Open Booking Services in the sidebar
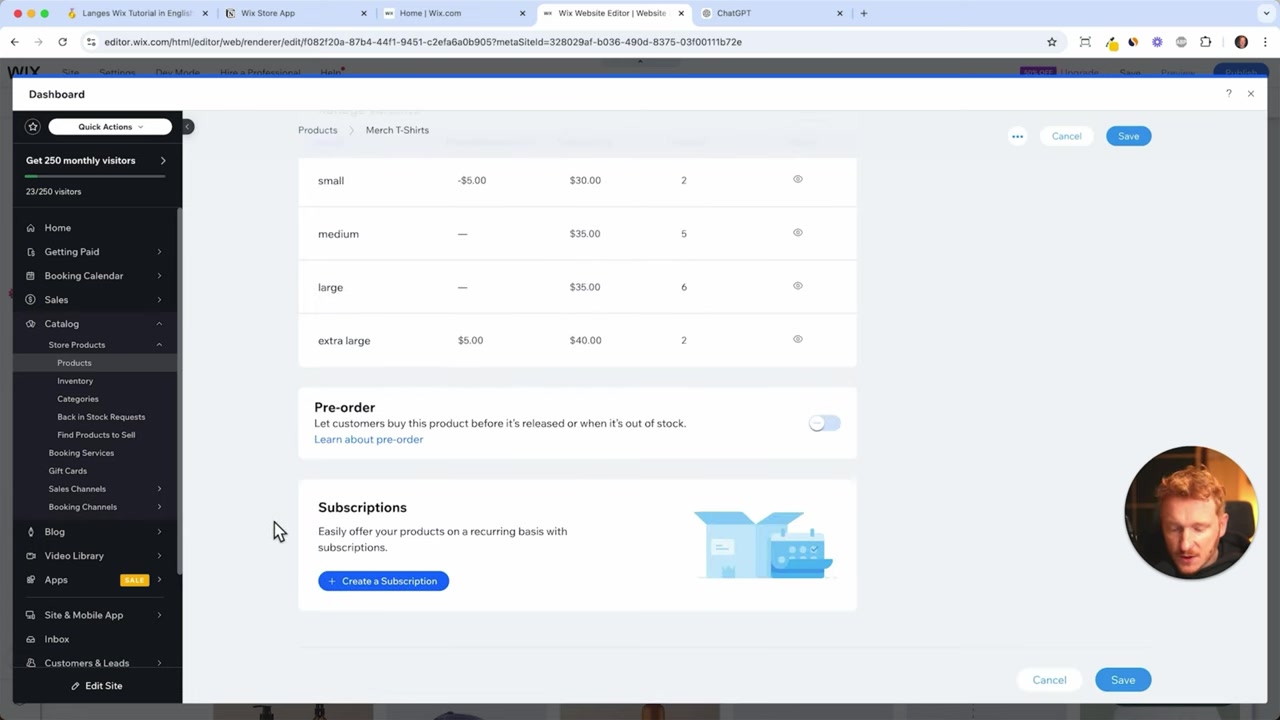This screenshot has height=720, width=1280. tap(81, 453)
